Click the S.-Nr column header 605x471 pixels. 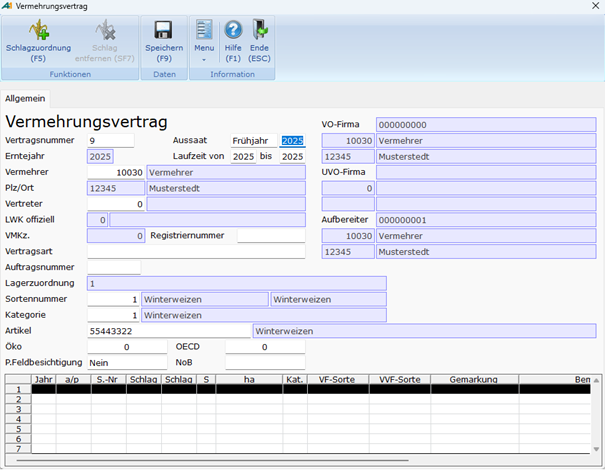tap(108, 379)
